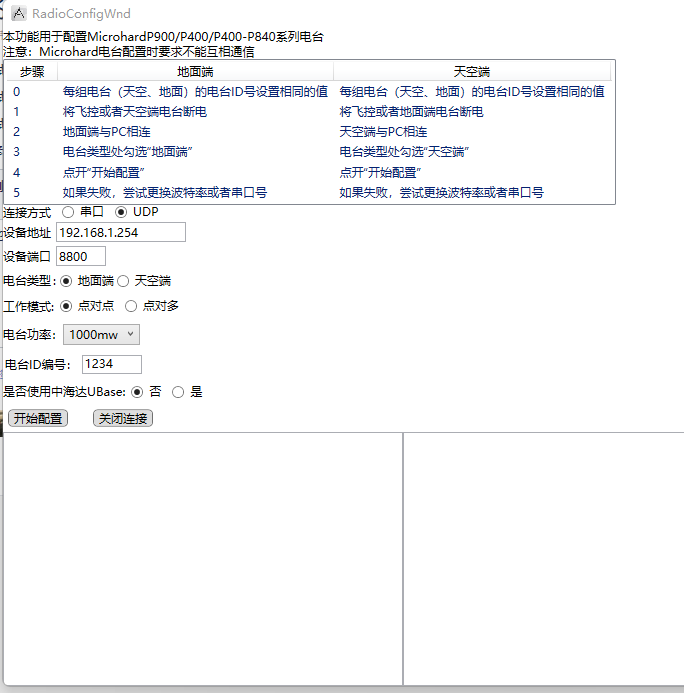The height and width of the screenshot is (693, 684).
Task: Select 点对点 work mode
Action: coord(66,306)
